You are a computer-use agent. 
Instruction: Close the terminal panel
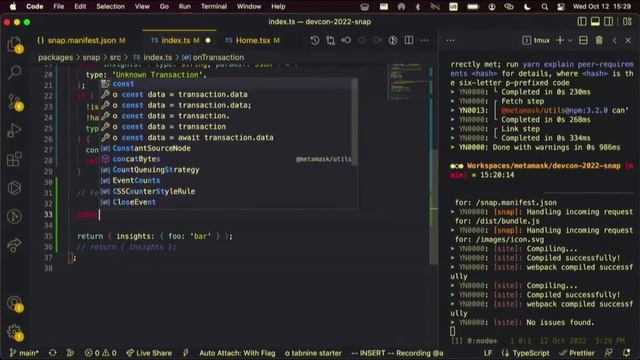[628, 40]
